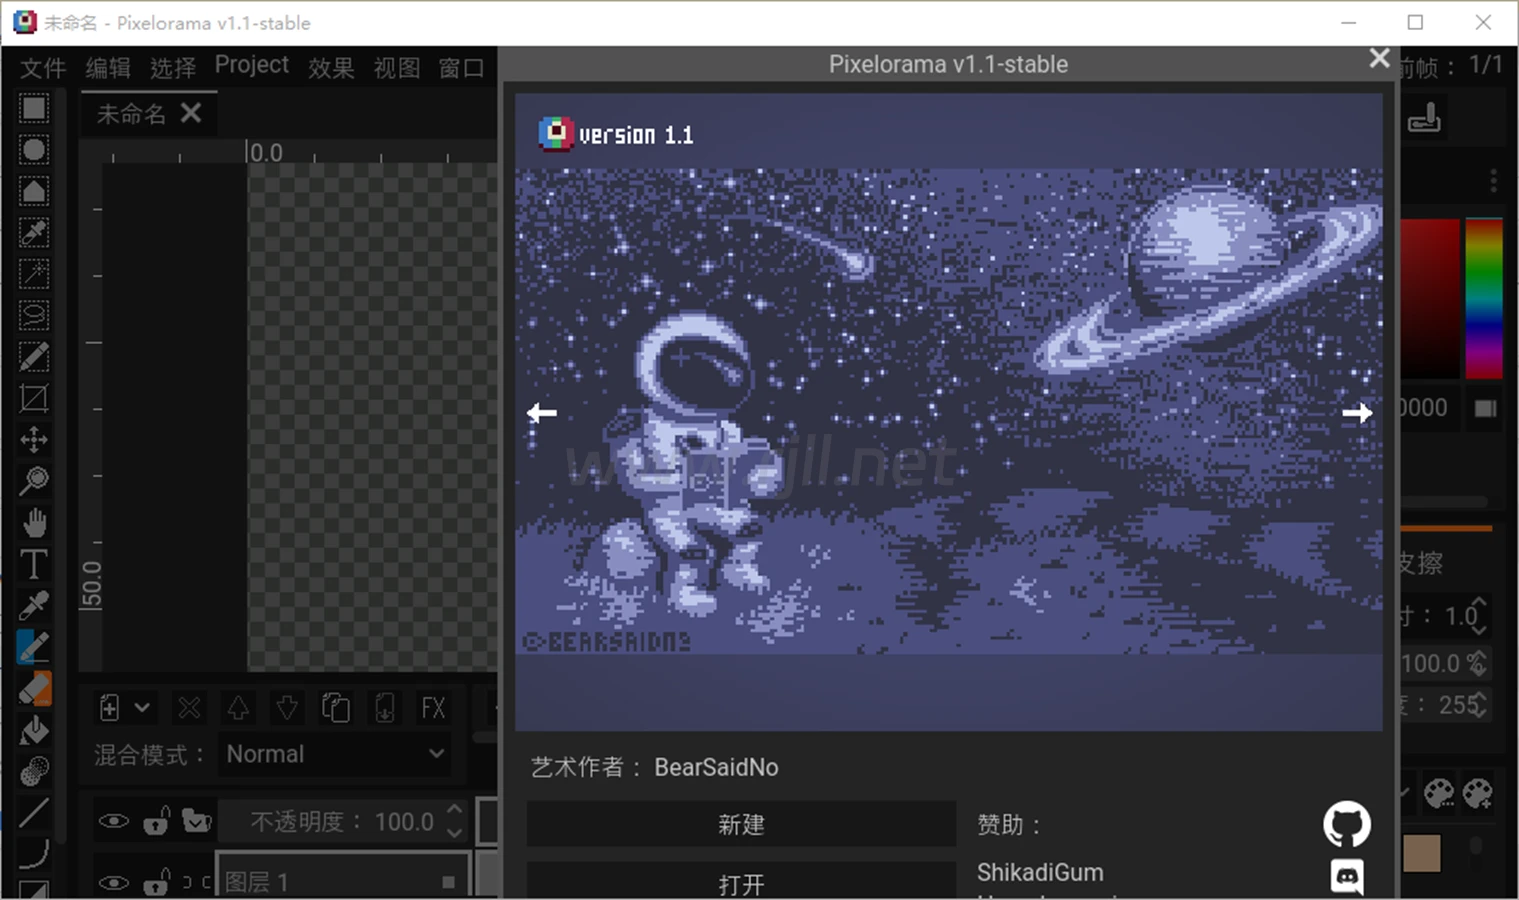Select the Magic Wand selection tool
The width and height of the screenshot is (1519, 900).
tap(34, 274)
